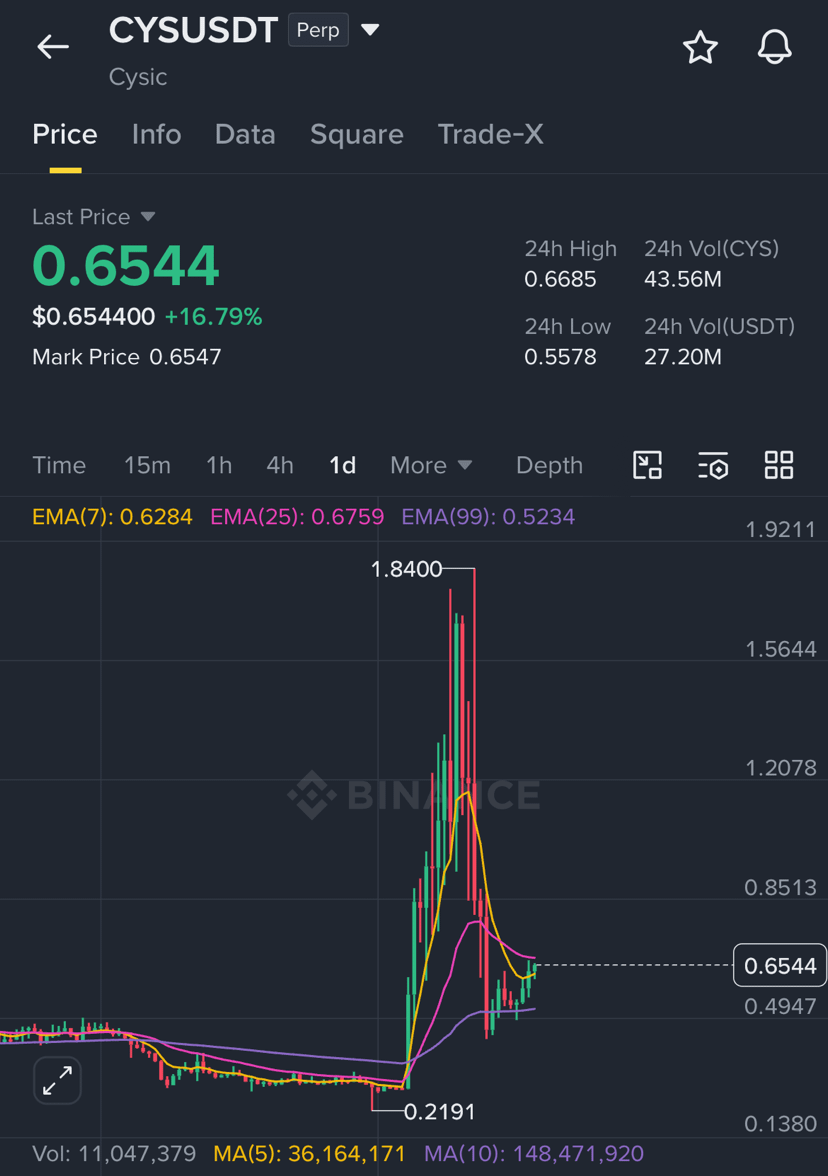Open the chart indicator settings icon
The height and width of the screenshot is (1176, 828).
point(712,465)
